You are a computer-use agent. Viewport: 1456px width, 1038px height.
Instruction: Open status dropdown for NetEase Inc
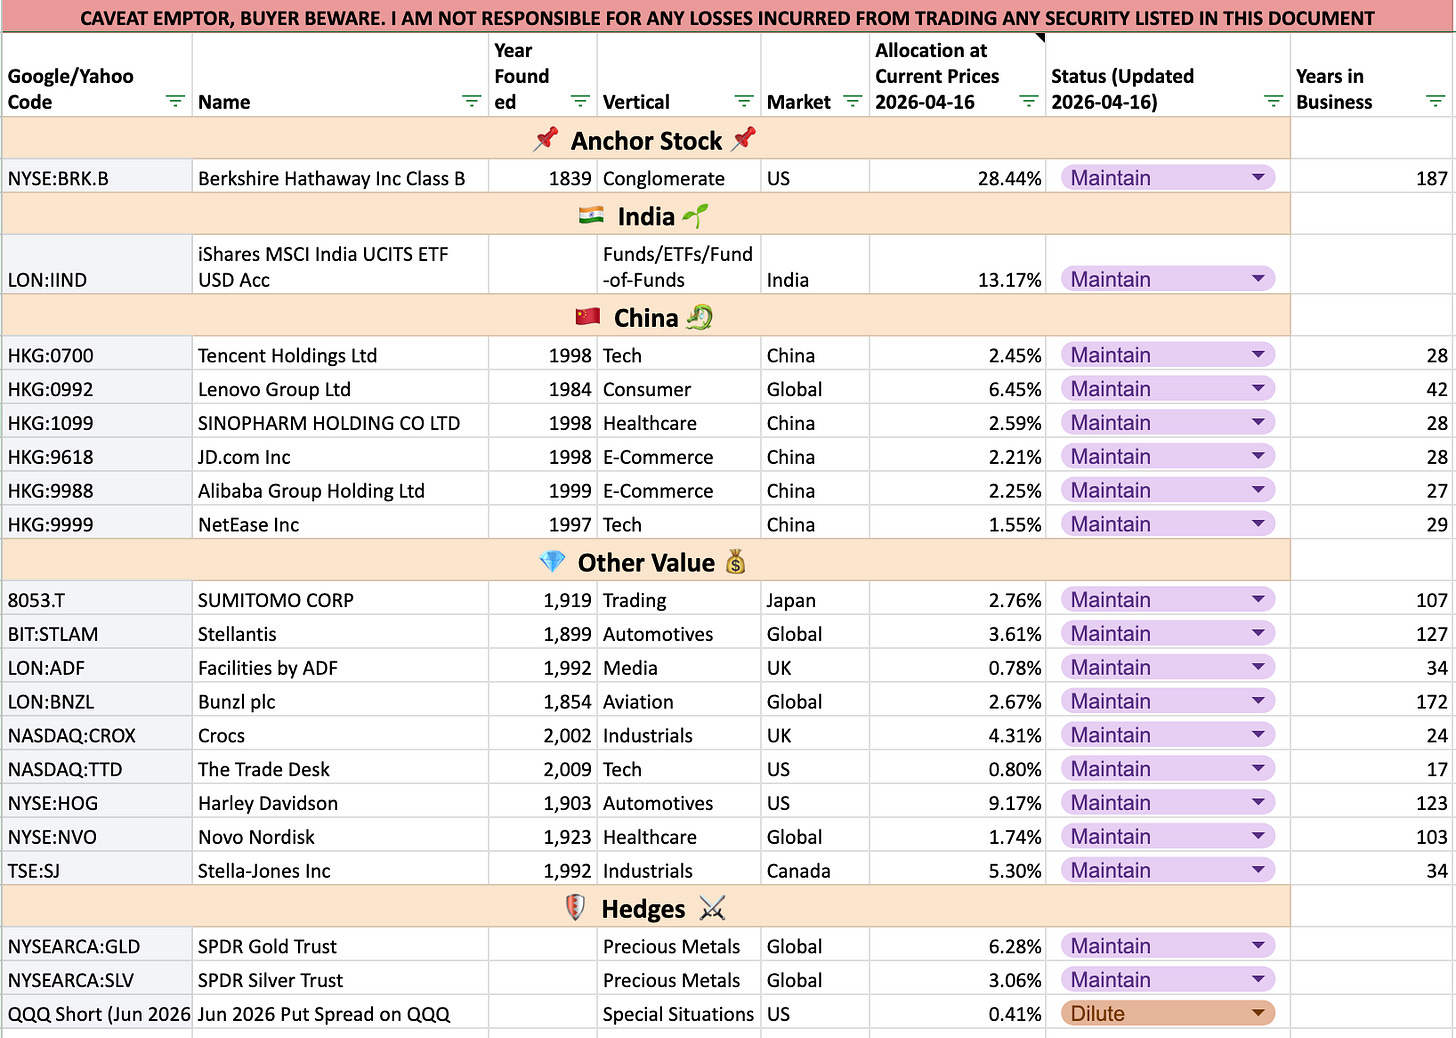(x=1168, y=524)
